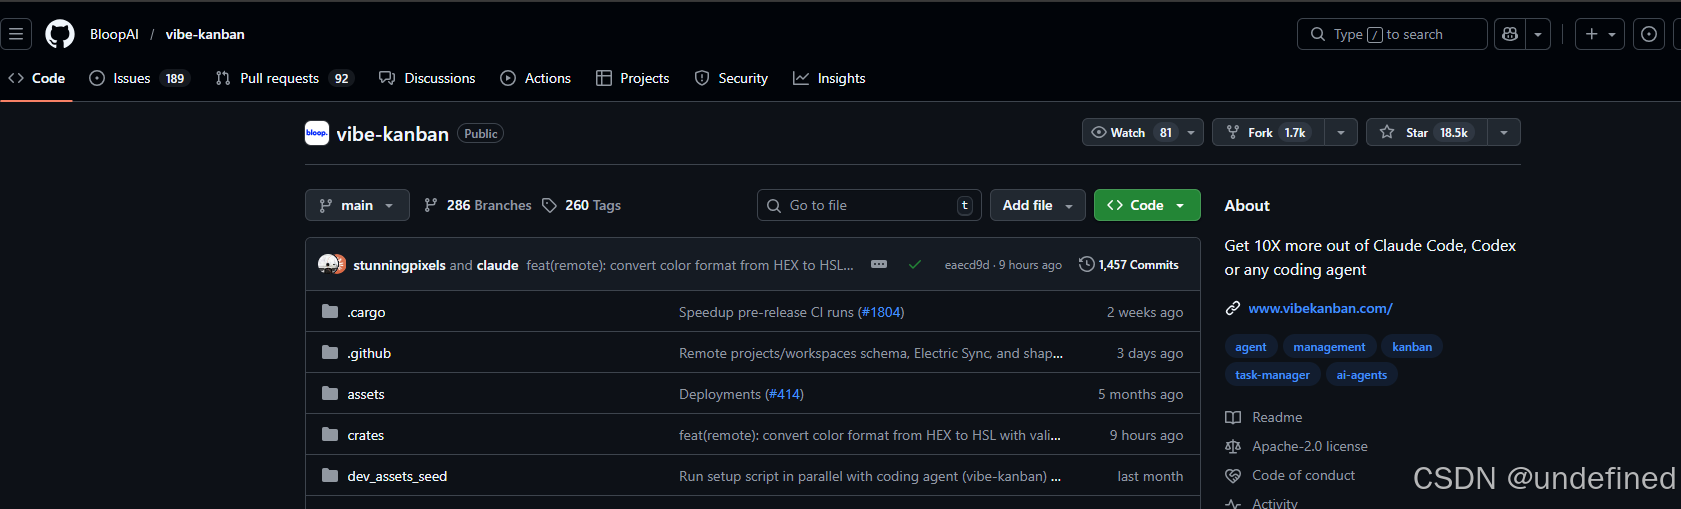View the 286 Branches link

pos(478,205)
